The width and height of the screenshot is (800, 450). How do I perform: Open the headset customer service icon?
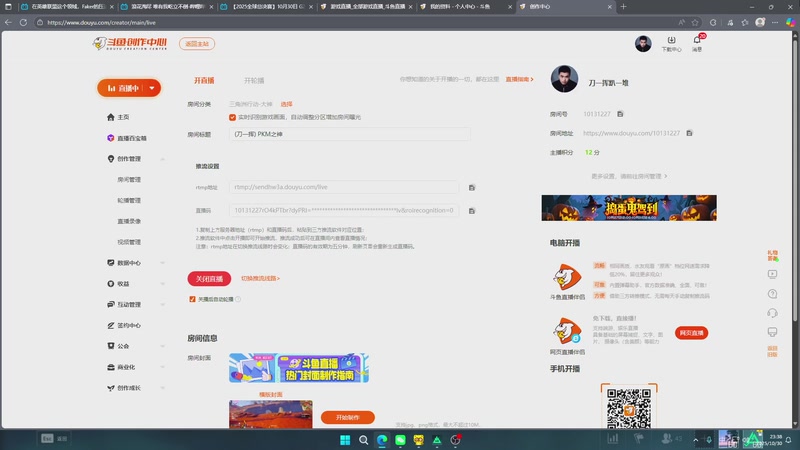772,313
